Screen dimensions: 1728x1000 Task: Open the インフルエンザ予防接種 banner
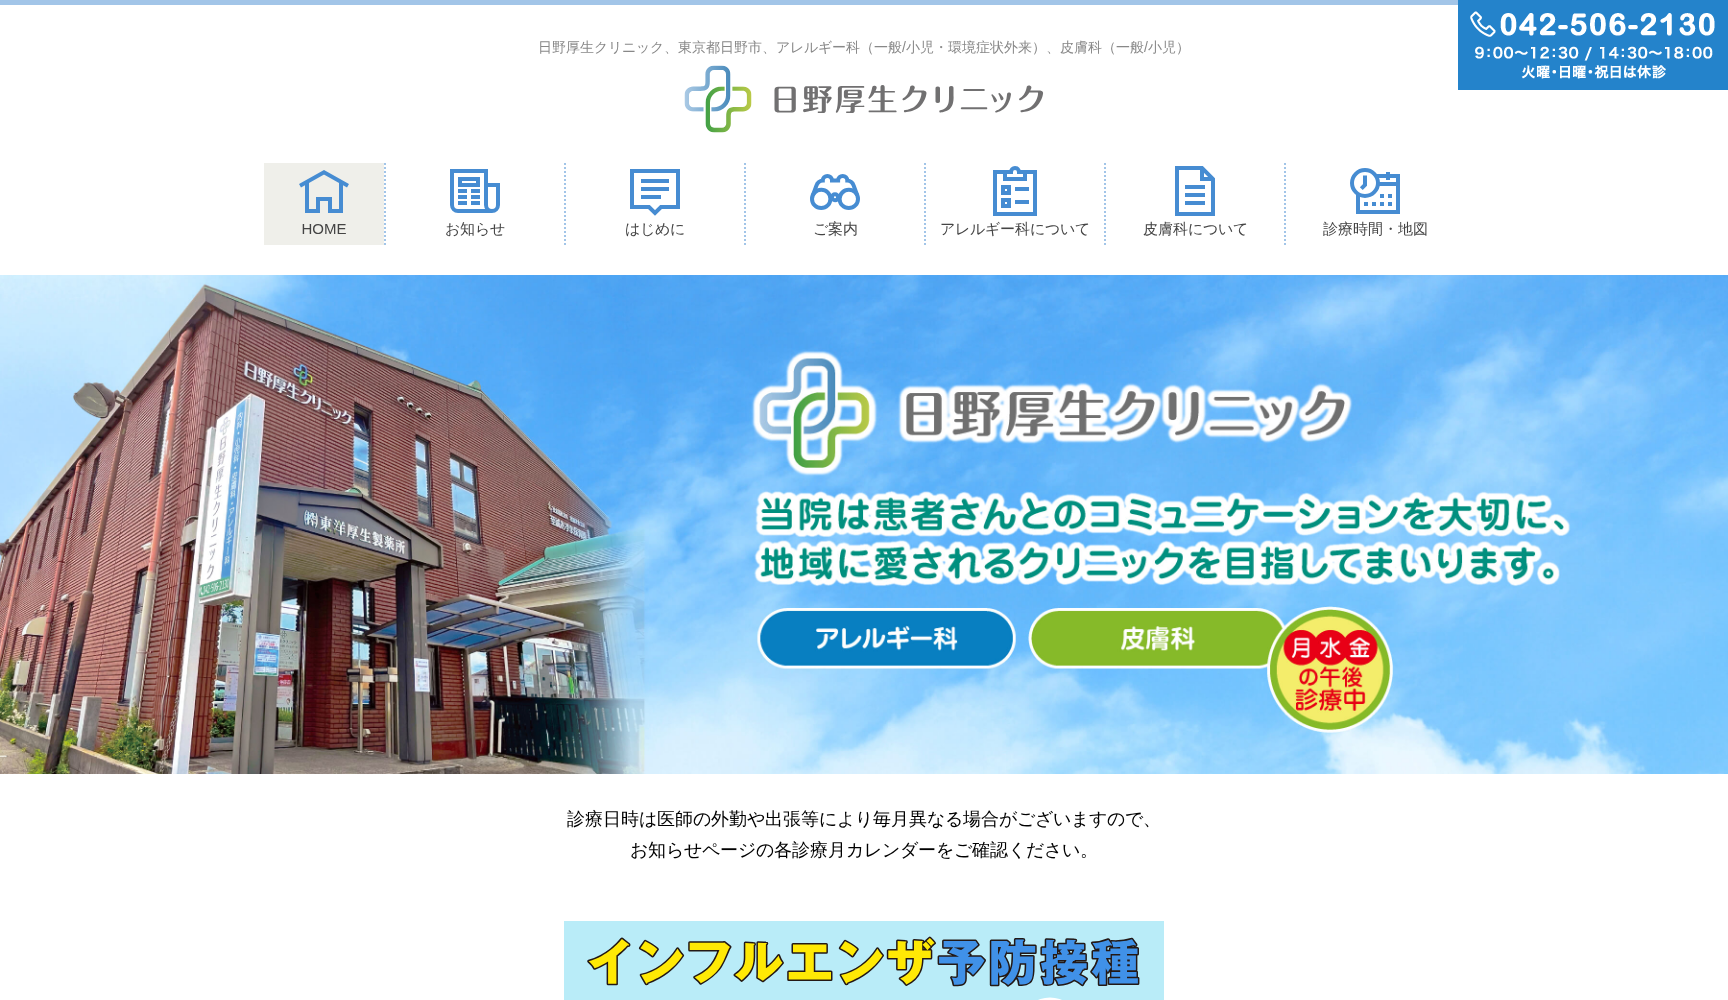(864, 959)
